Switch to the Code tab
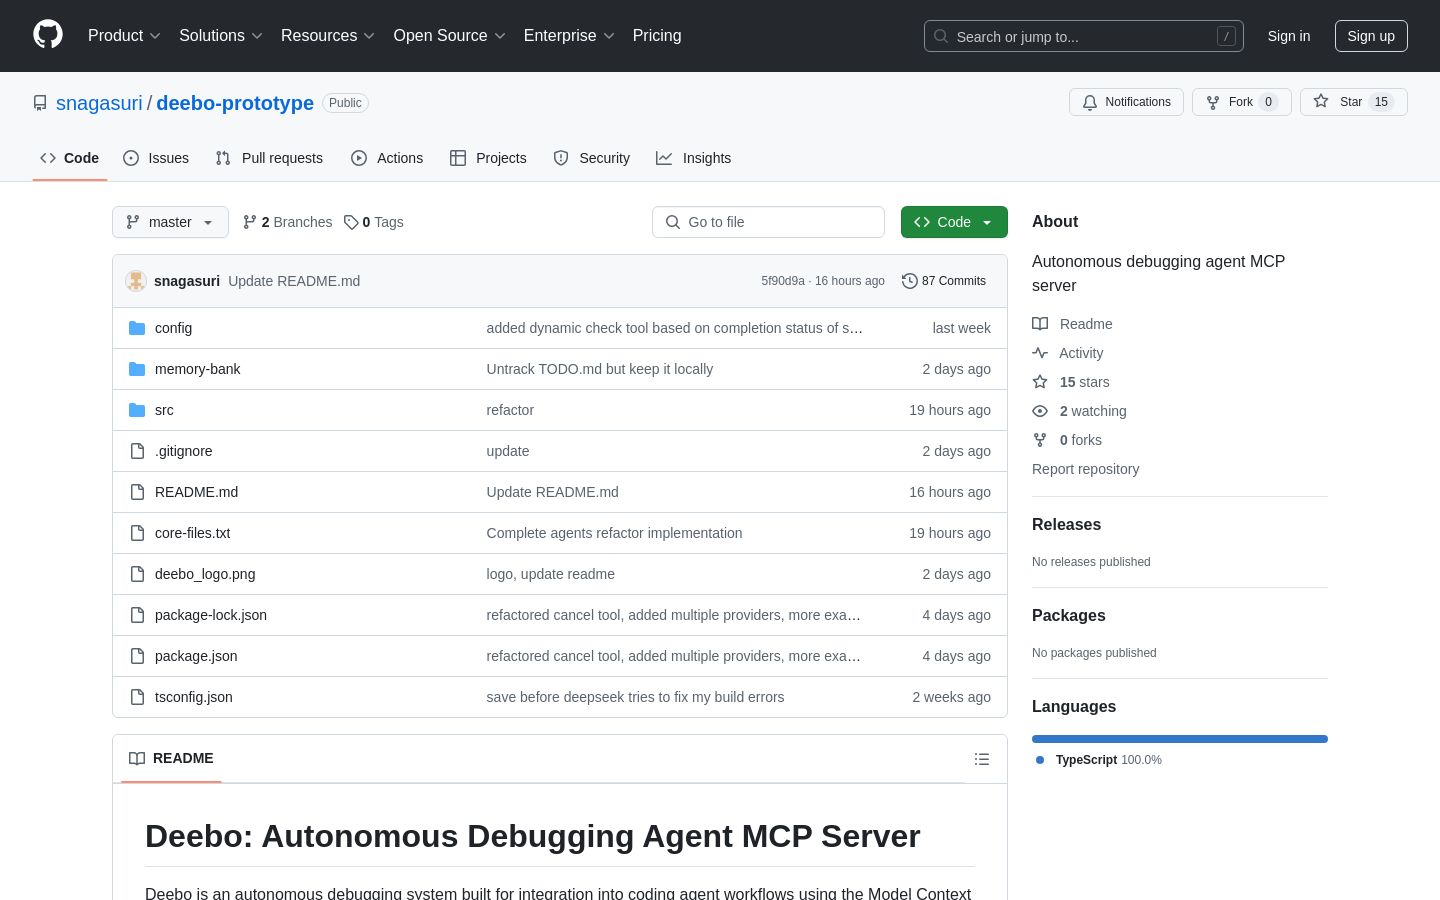 (70, 158)
